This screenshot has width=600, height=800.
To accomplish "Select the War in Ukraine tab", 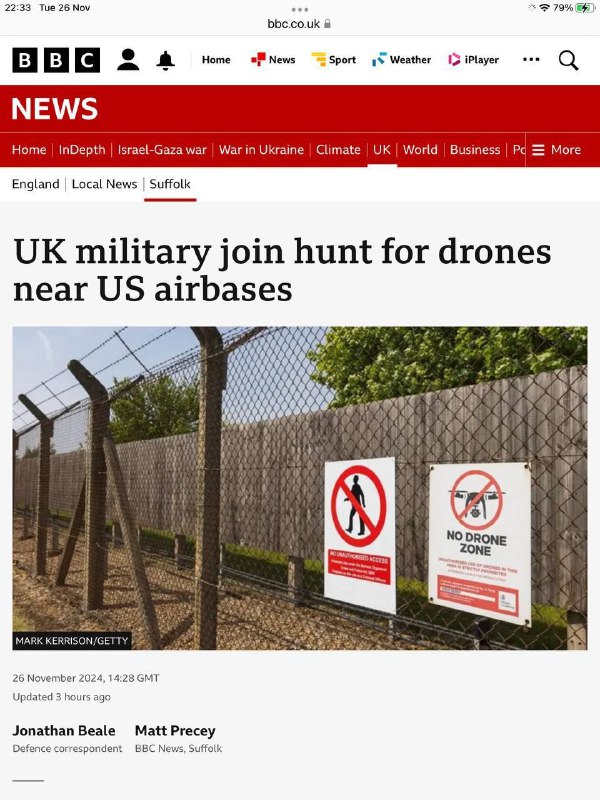I will point(261,149).
